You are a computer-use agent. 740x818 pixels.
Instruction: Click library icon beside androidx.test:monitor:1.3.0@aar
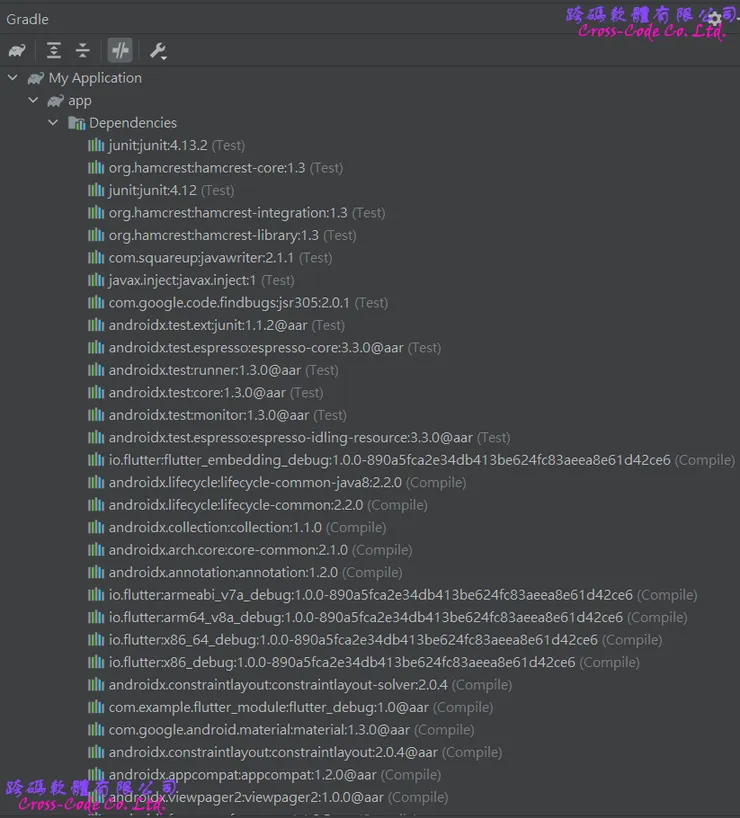(96, 414)
